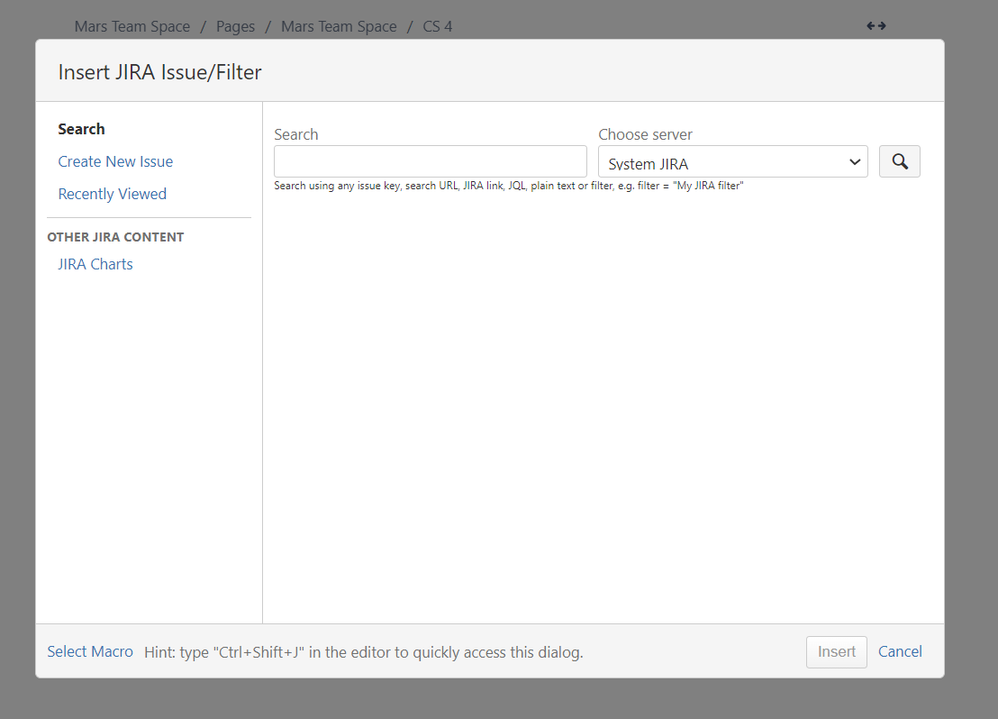Viewport: 998px width, 719px height.
Task: Open the Choose server dropdown
Action: [x=733, y=161]
